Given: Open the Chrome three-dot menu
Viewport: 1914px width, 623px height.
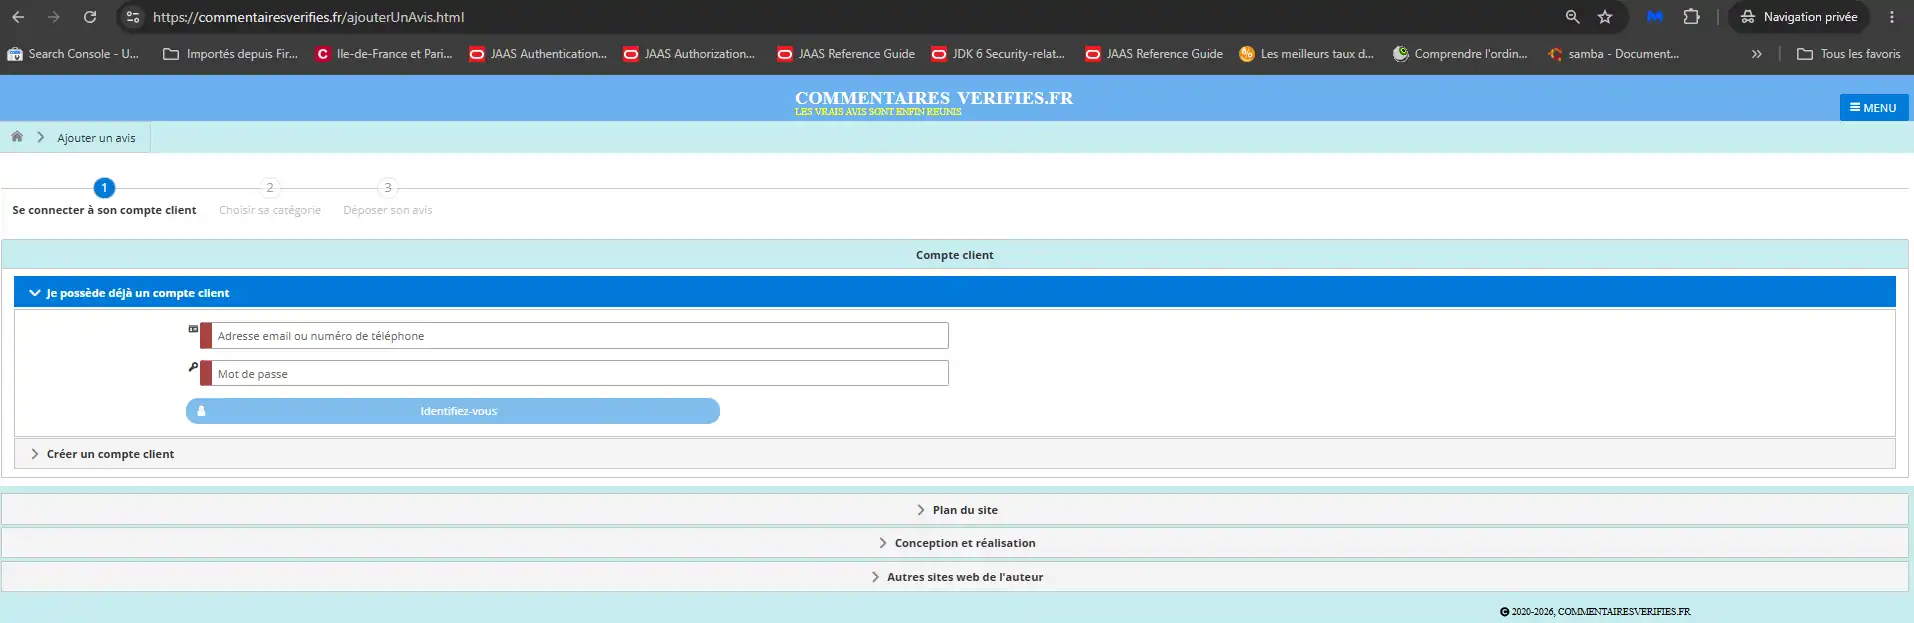Looking at the screenshot, I should 1892,17.
